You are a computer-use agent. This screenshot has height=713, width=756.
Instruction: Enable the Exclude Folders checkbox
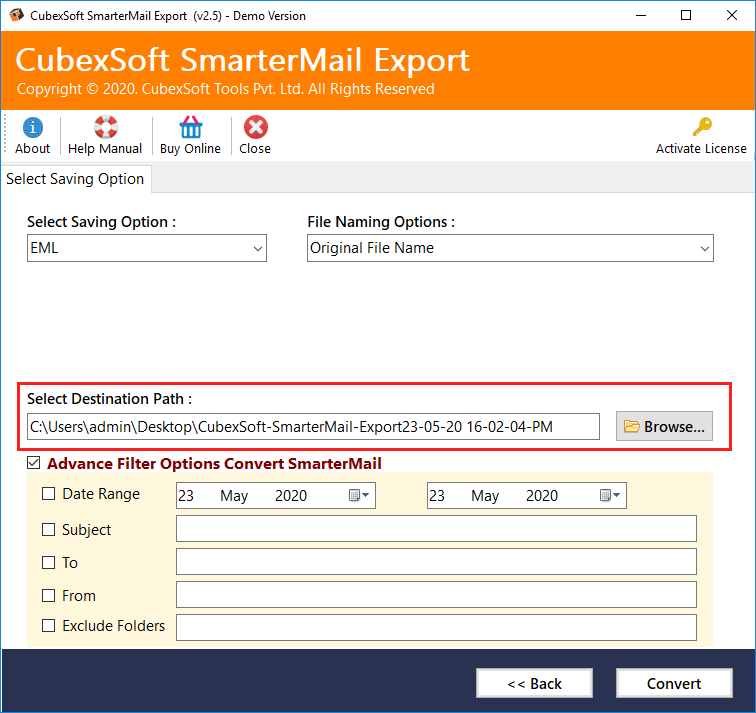click(x=48, y=625)
